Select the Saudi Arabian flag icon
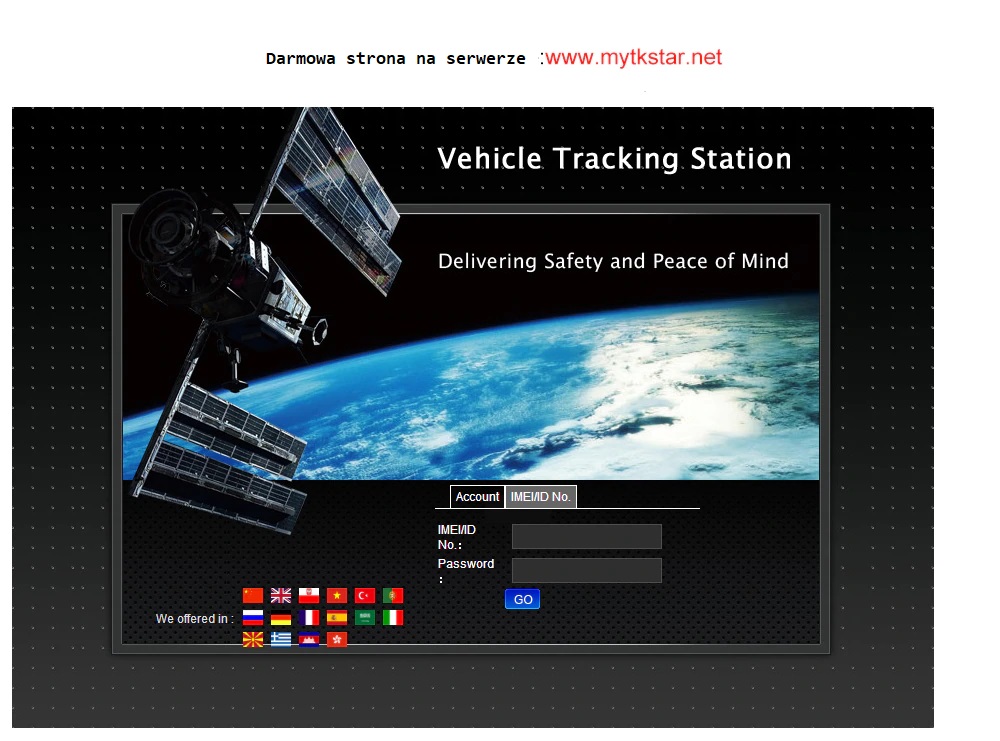This screenshot has width=1000, height=741. 365,617
